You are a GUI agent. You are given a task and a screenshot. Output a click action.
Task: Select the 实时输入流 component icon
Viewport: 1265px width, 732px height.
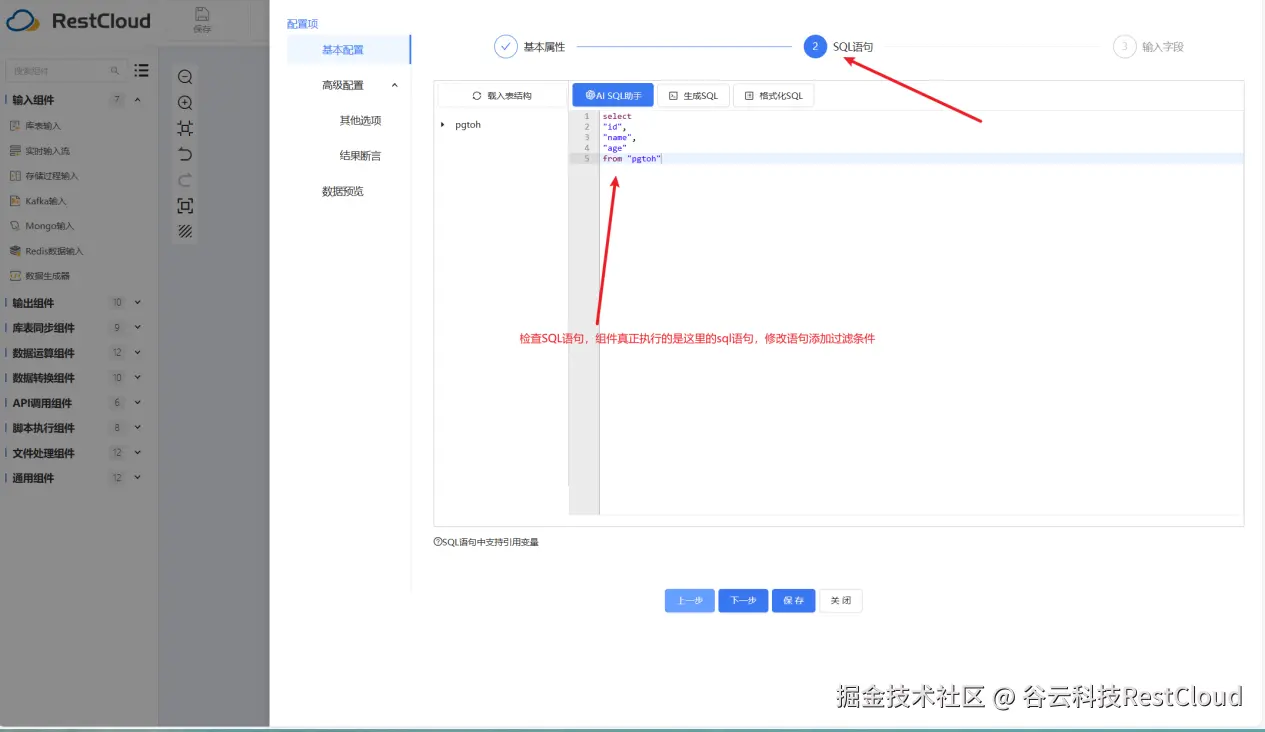point(15,151)
